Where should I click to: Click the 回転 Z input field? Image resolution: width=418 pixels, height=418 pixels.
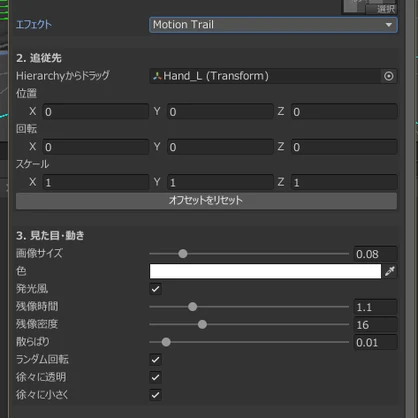click(344, 147)
